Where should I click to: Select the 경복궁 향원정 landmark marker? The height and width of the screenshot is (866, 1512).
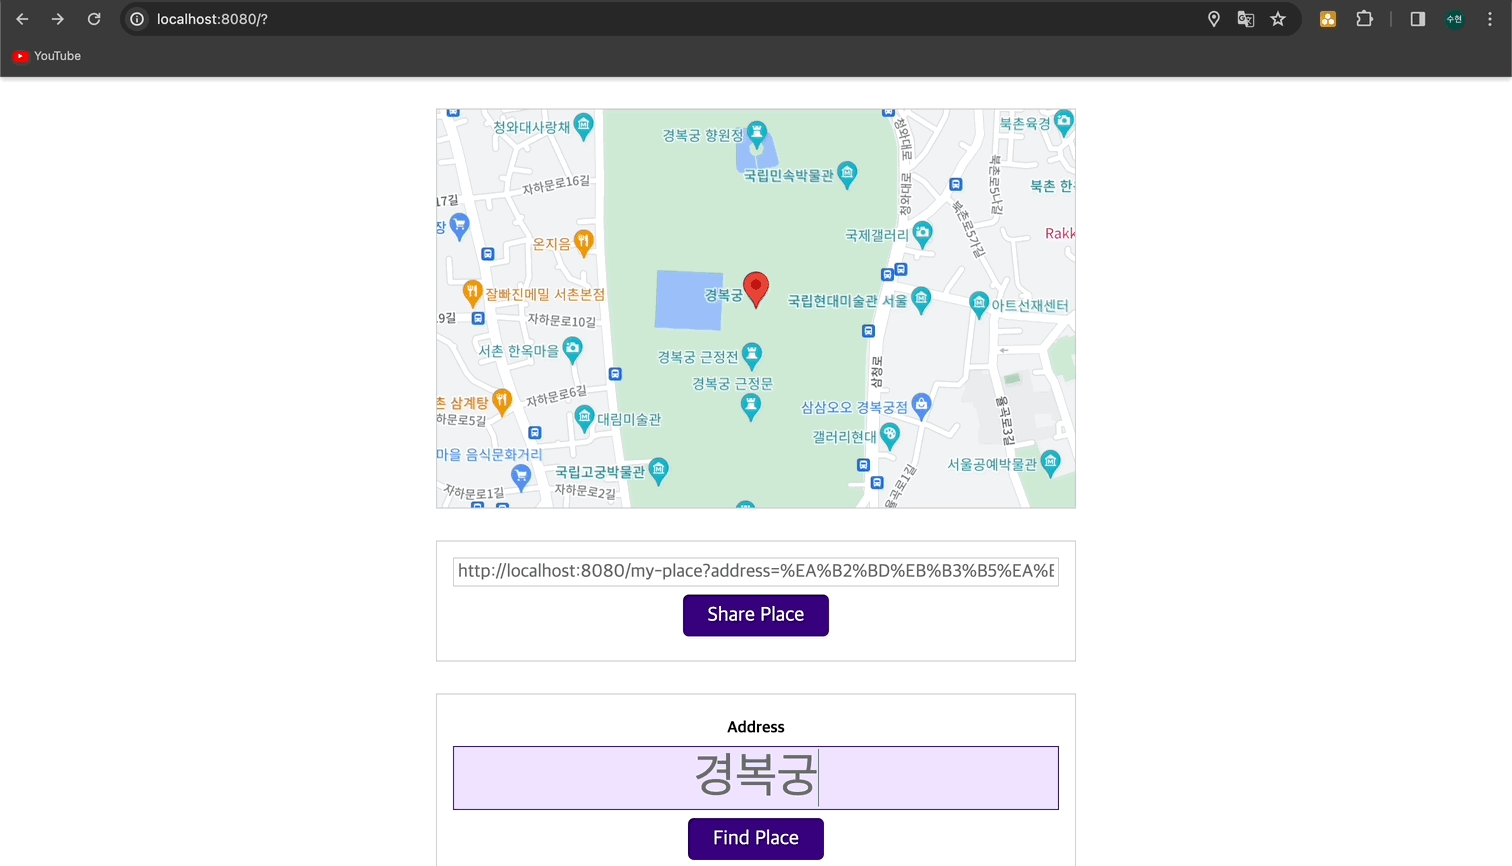click(757, 133)
